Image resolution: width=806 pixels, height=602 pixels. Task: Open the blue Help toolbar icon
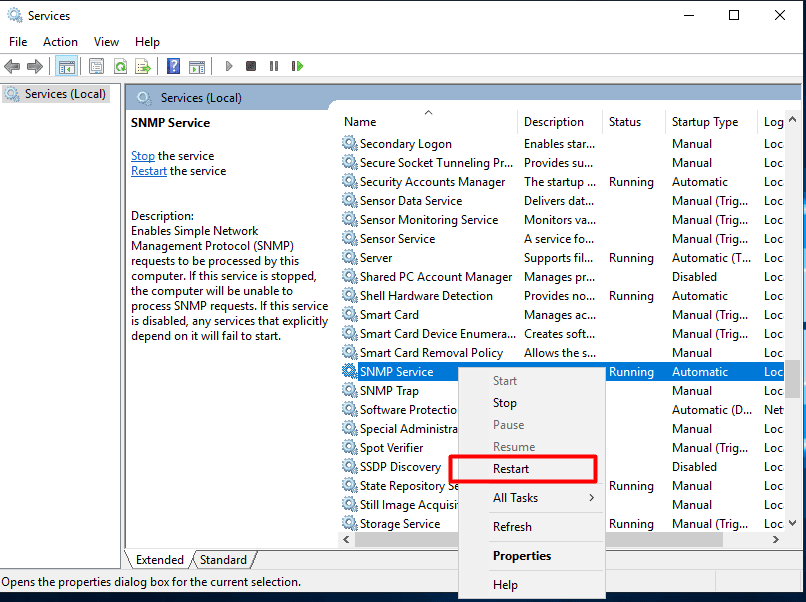(173, 66)
